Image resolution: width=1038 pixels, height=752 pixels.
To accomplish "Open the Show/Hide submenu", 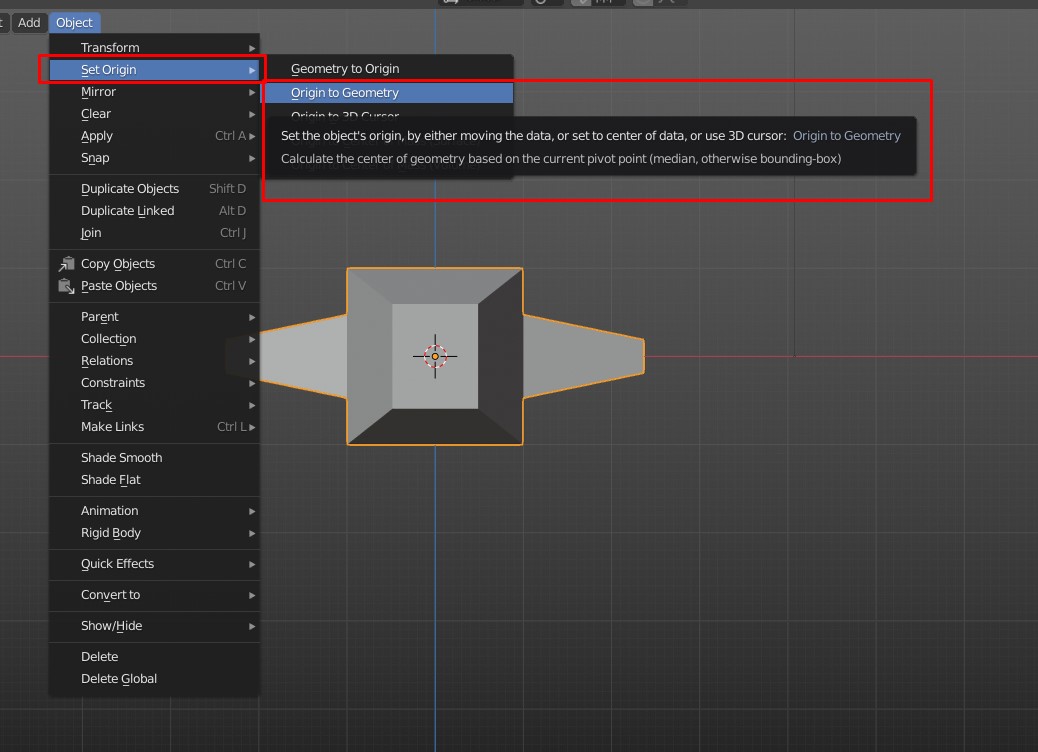I will click(110, 627).
